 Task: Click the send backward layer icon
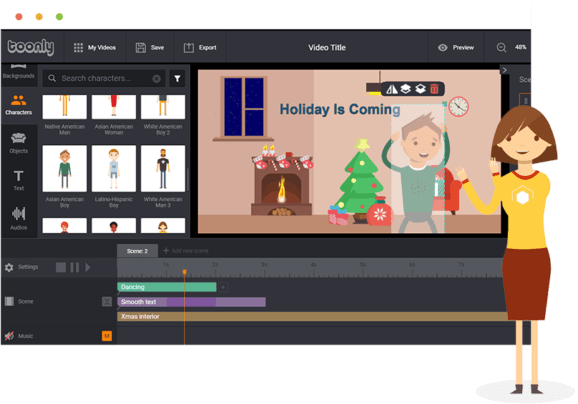click(x=420, y=89)
